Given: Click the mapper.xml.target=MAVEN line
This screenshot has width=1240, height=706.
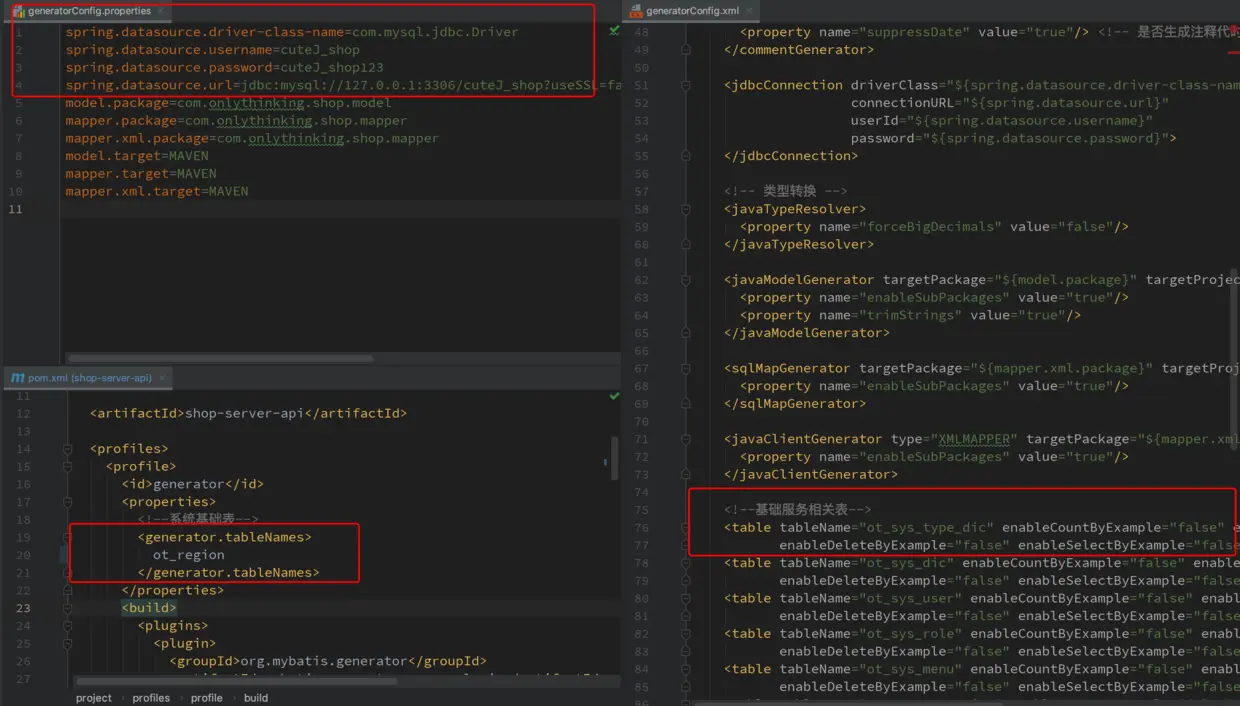Looking at the screenshot, I should [157, 191].
